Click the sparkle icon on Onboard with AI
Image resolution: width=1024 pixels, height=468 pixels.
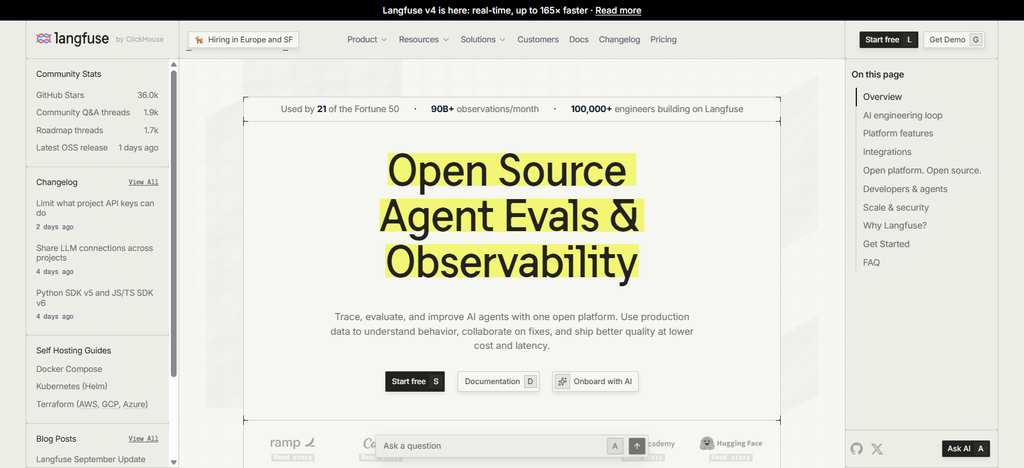coord(562,381)
